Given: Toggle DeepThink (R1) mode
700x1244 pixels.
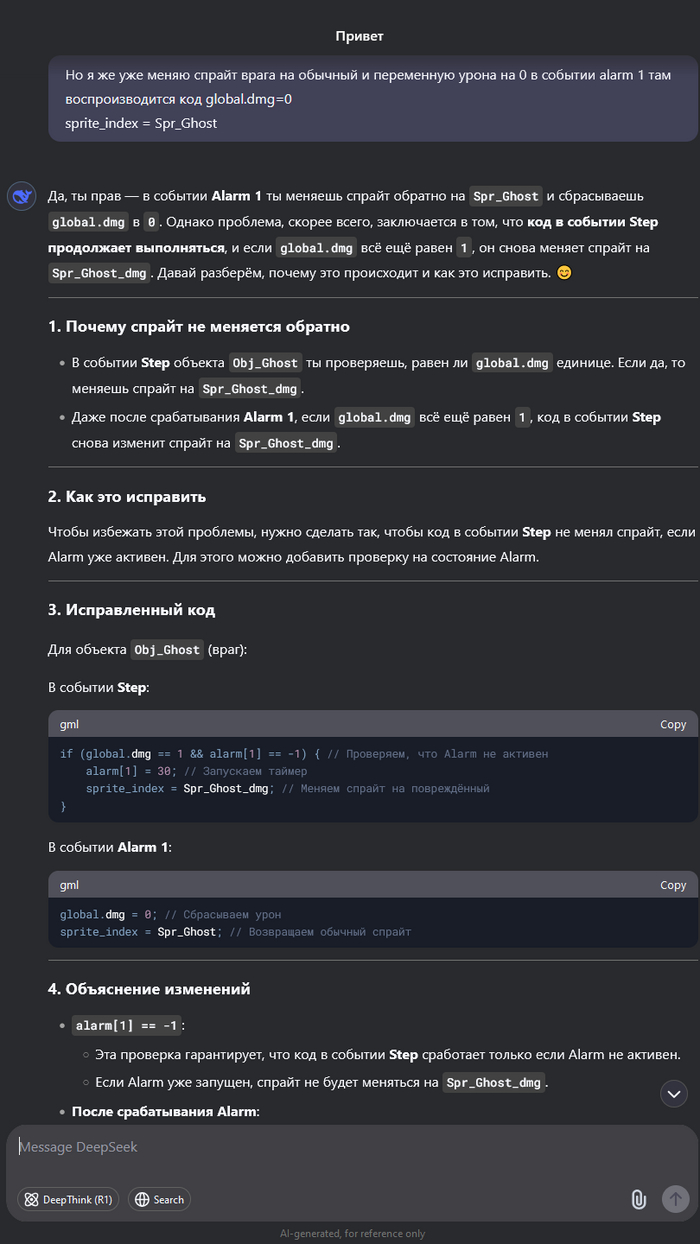Looking at the screenshot, I should [68, 1199].
